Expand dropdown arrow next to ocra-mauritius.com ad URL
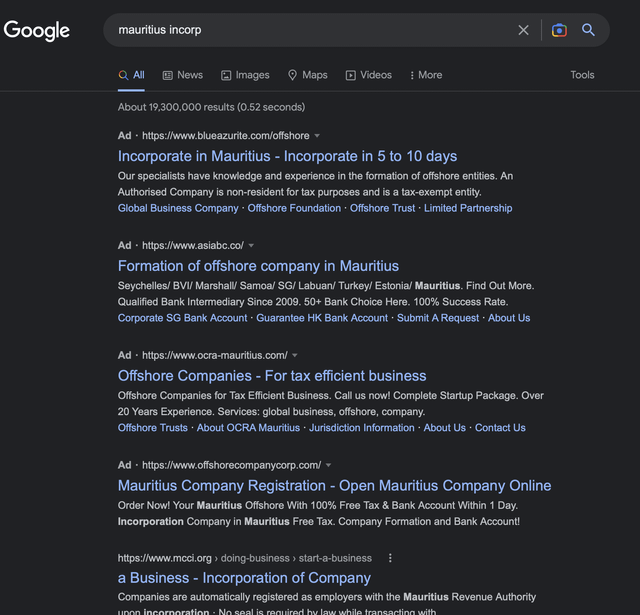This screenshot has width=640, height=615. tap(295, 355)
